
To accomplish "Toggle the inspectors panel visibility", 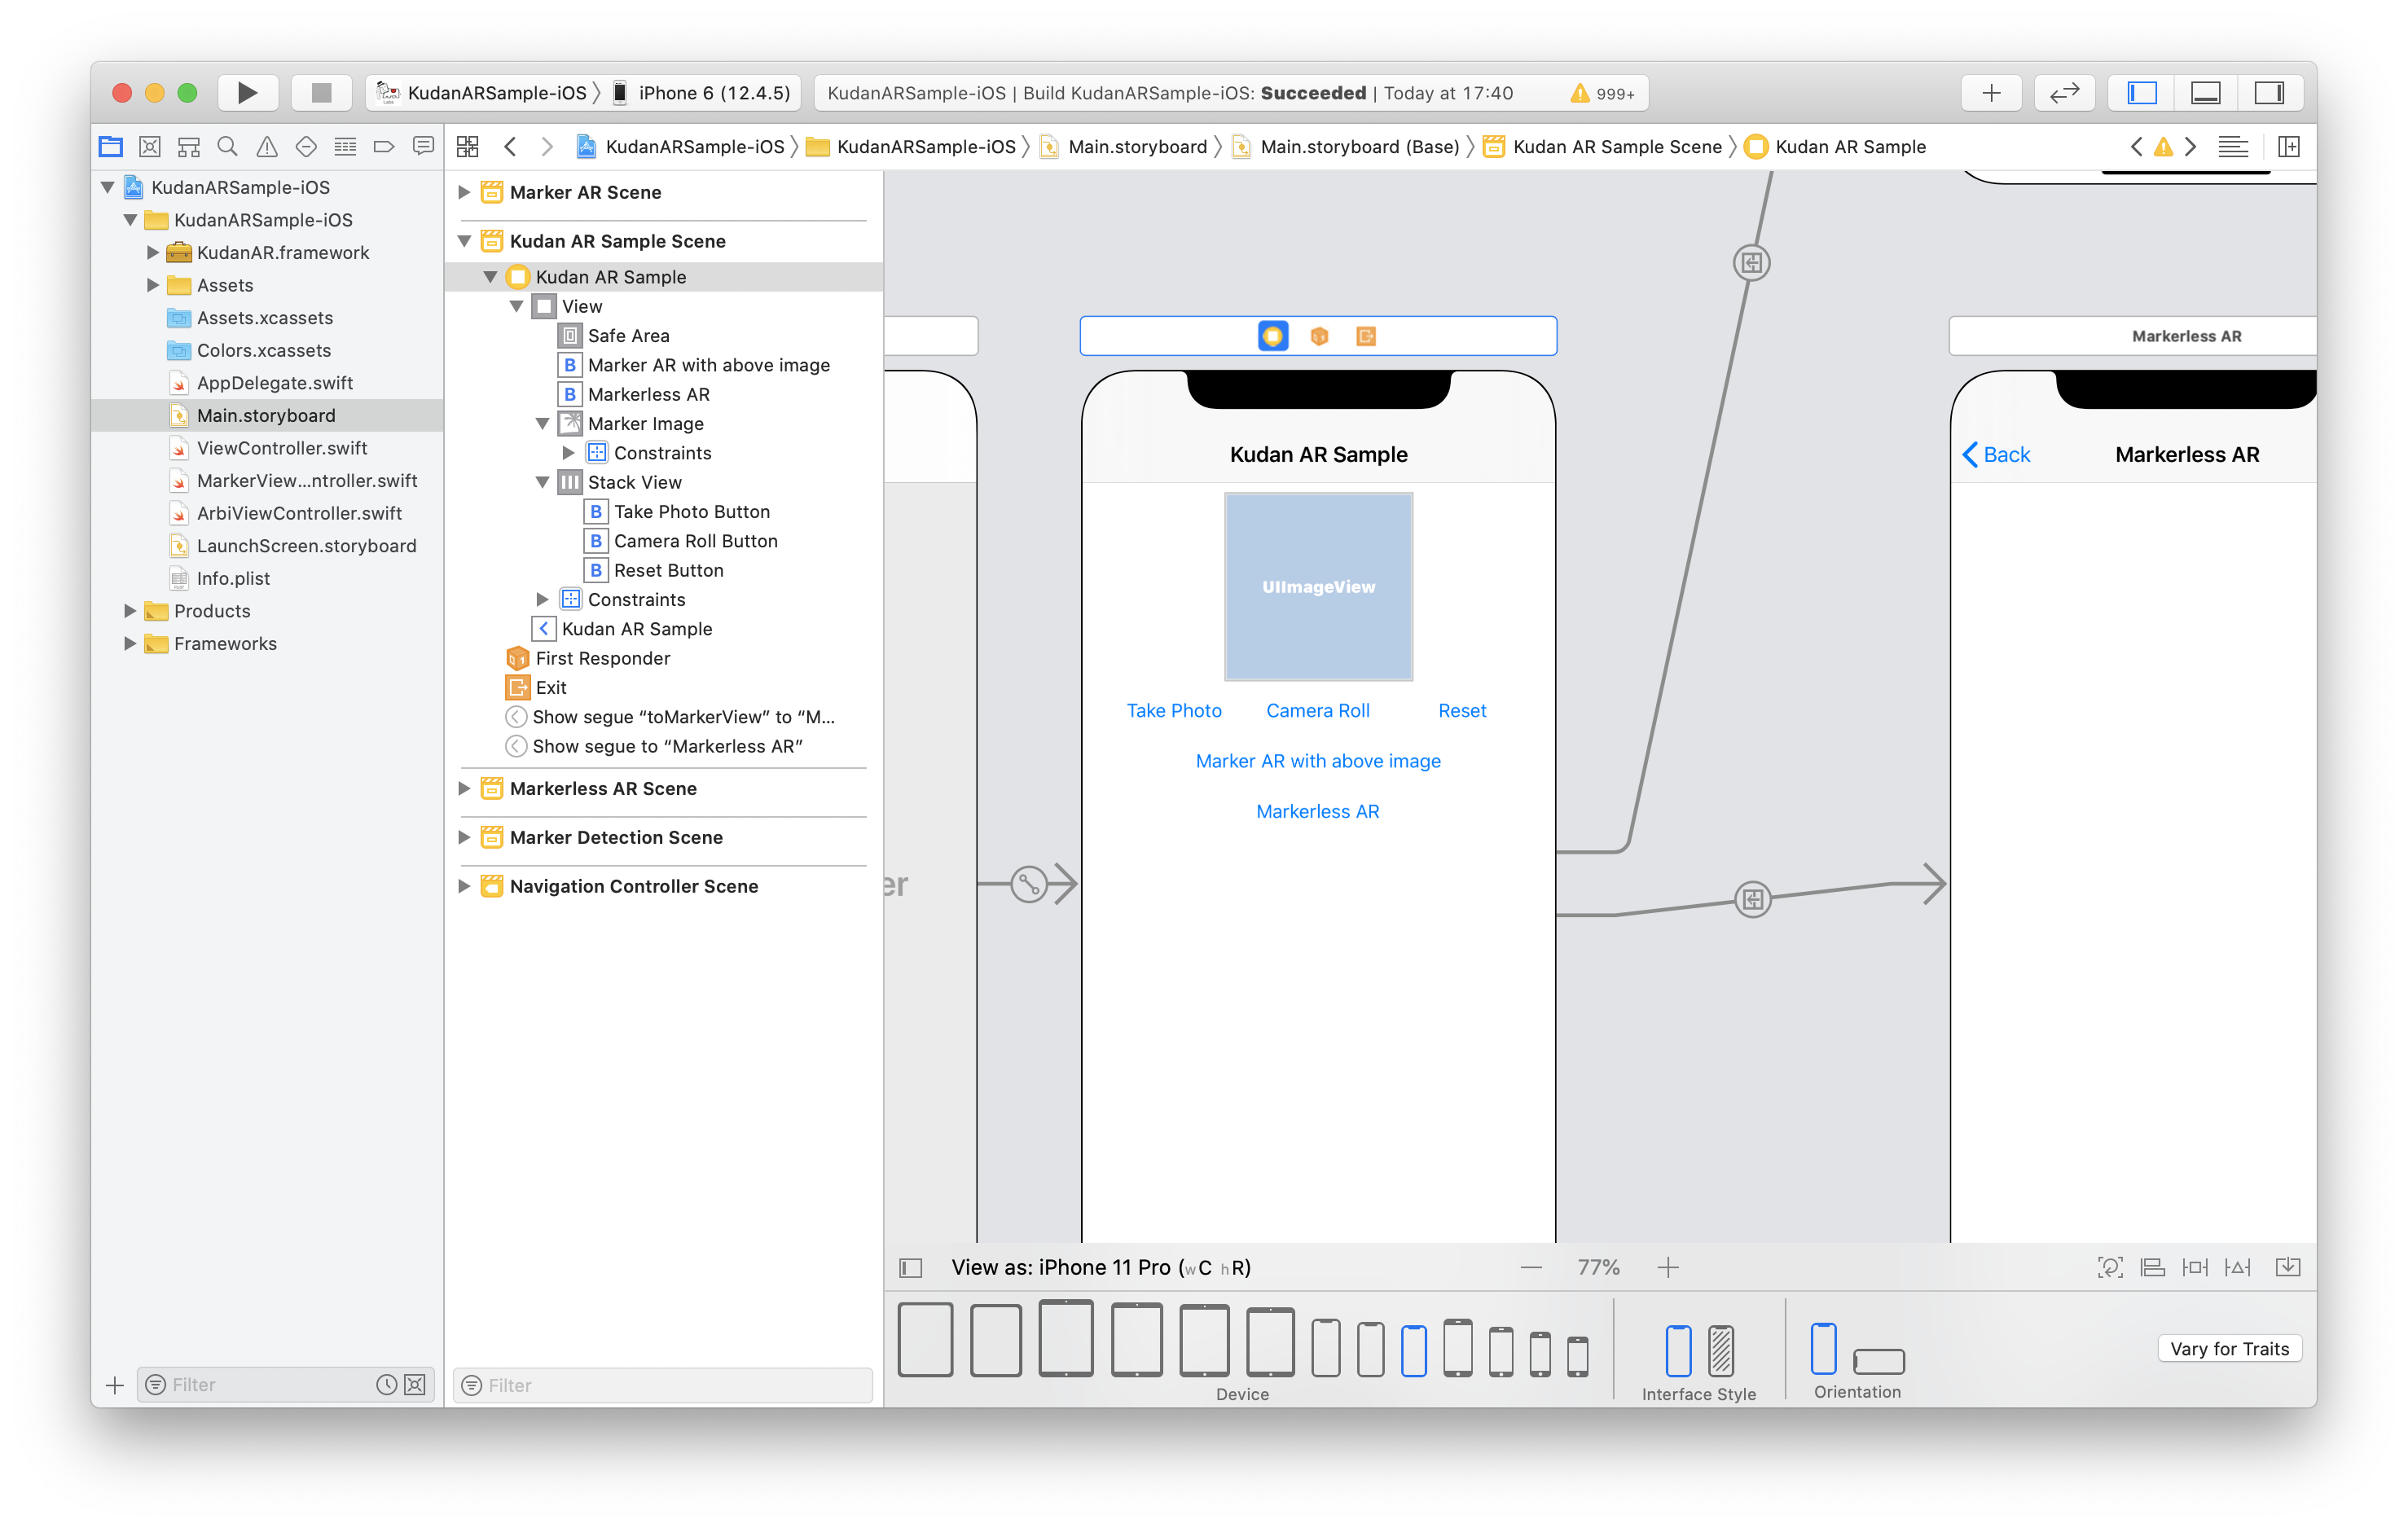I will [2270, 93].
